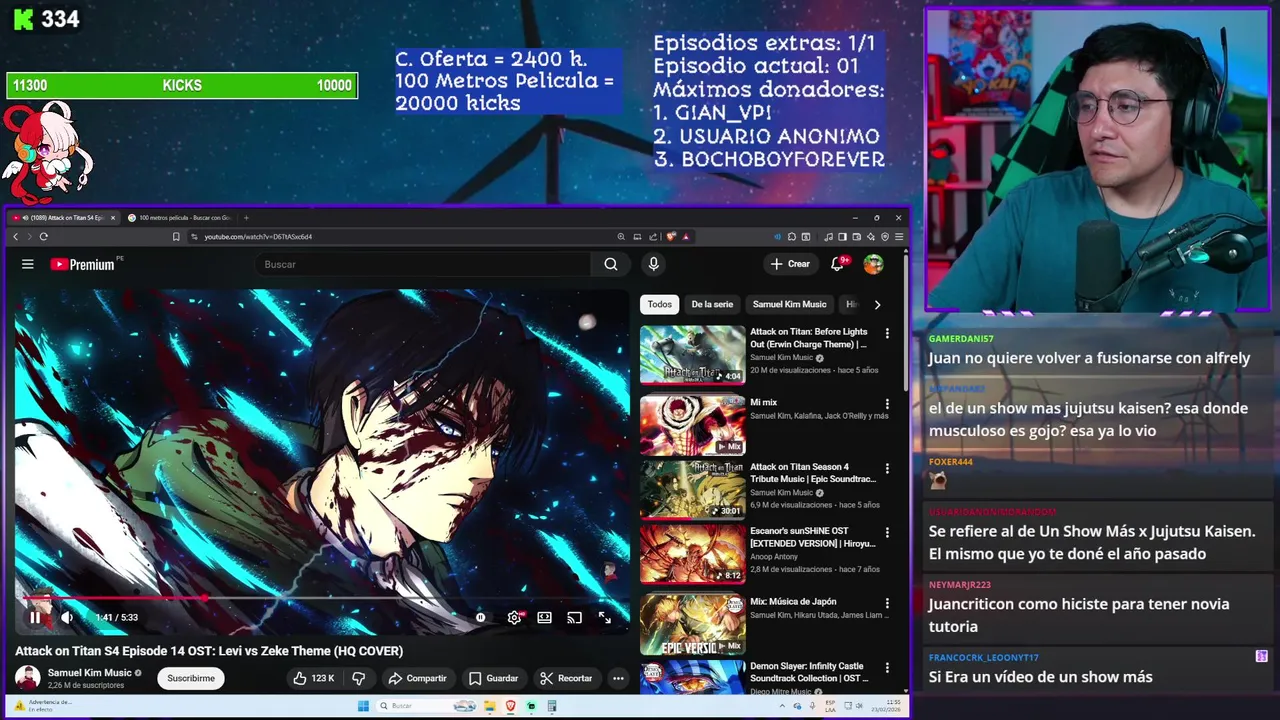Click the Kick logo in stream overlay
This screenshot has width=1280, height=720.
(x=23, y=19)
